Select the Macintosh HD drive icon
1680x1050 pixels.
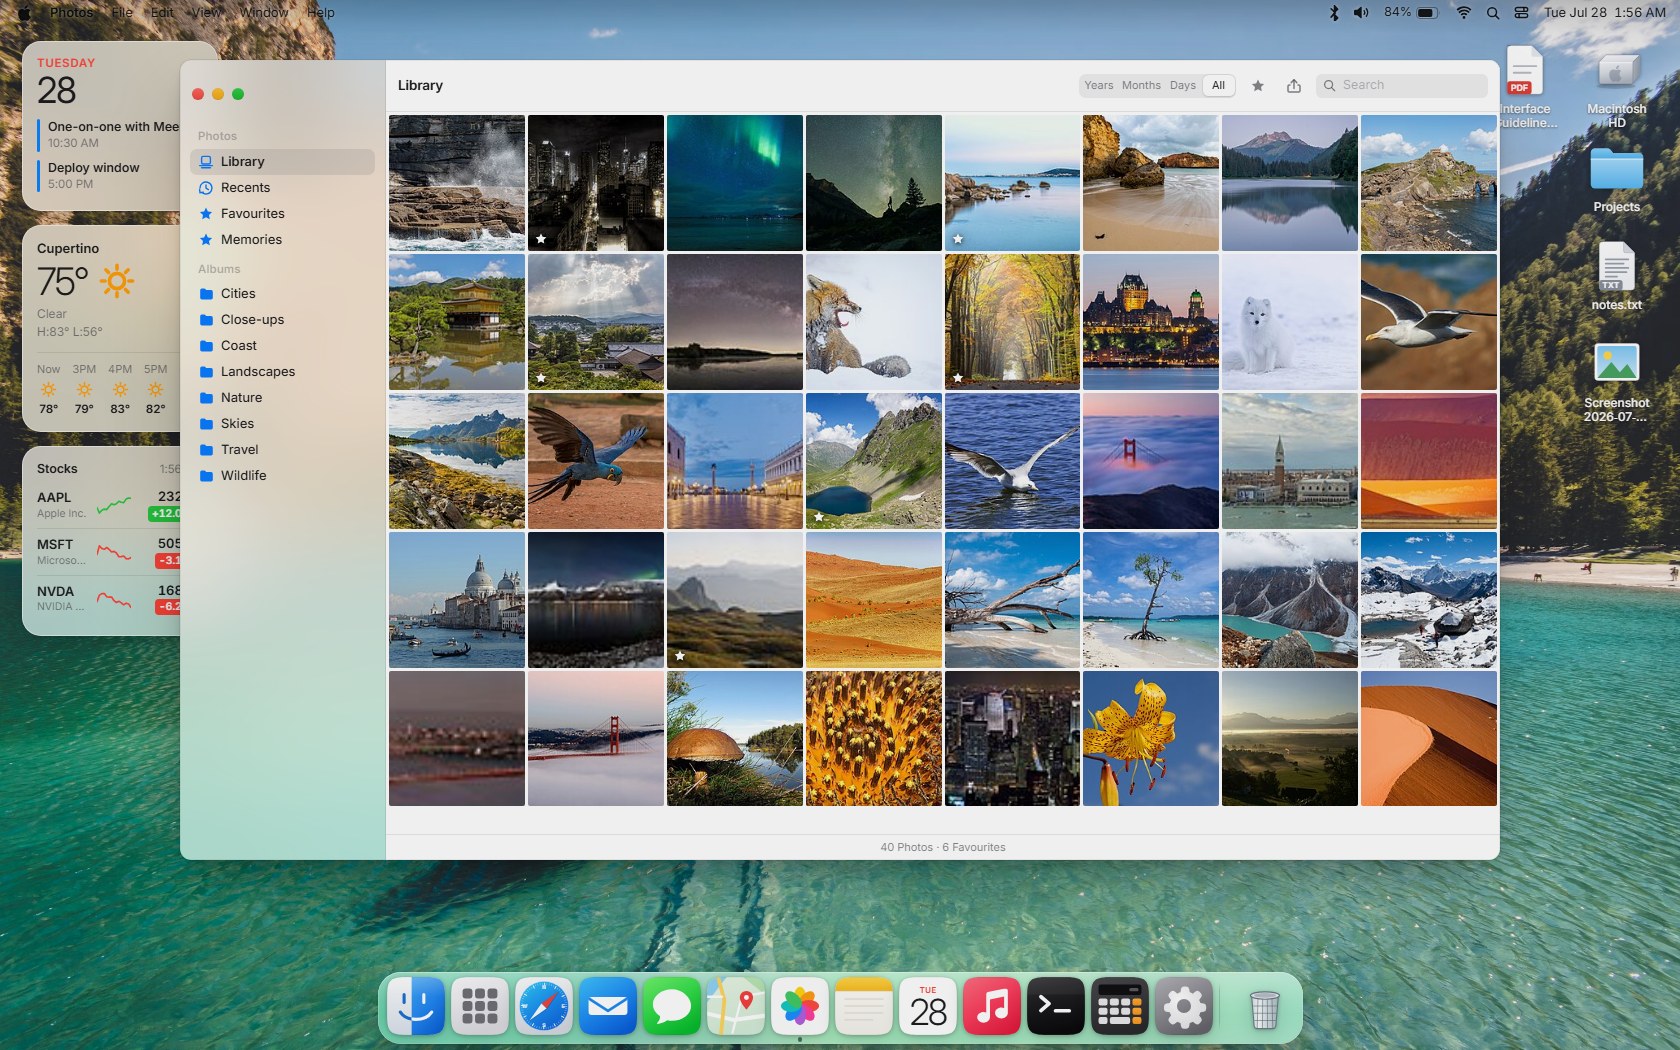(1616, 88)
